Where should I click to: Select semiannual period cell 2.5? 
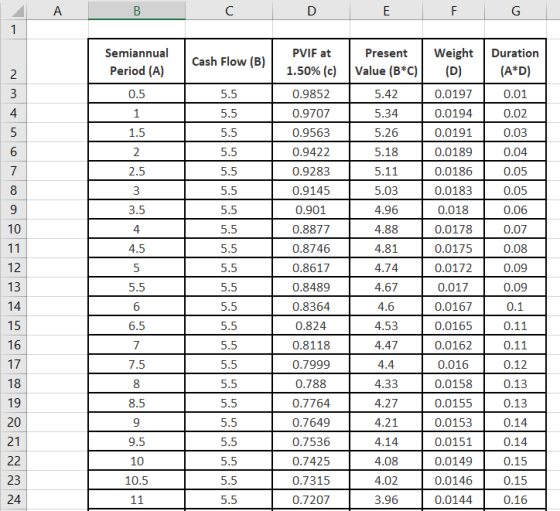137,171
